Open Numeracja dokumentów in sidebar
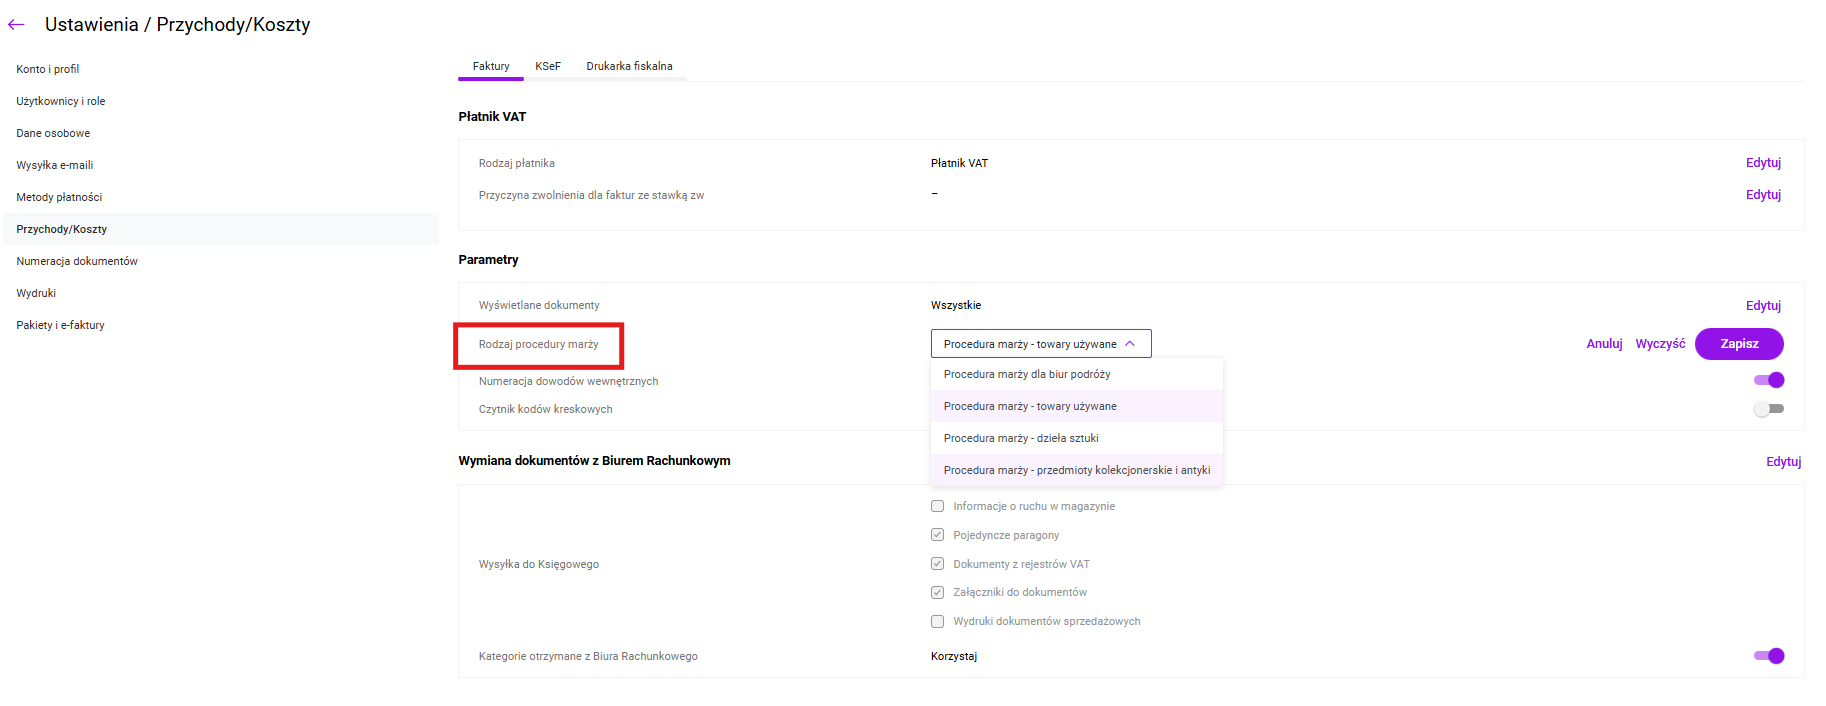 (77, 261)
